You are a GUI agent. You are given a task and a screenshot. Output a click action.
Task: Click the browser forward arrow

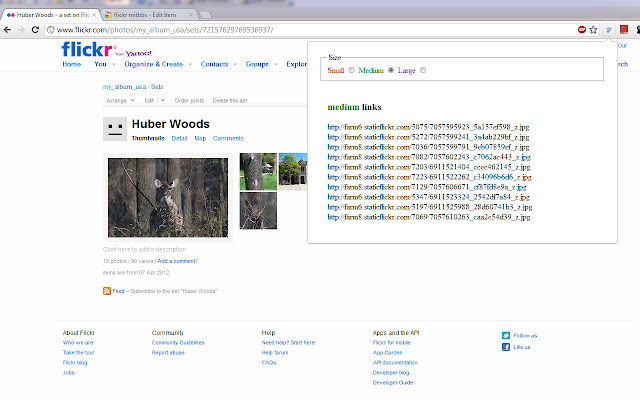21,30
